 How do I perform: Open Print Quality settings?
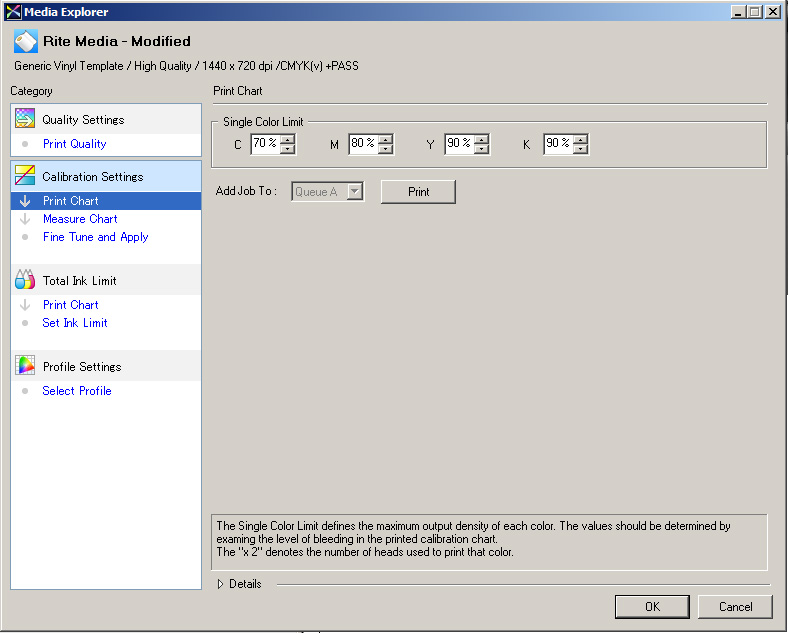(x=74, y=144)
